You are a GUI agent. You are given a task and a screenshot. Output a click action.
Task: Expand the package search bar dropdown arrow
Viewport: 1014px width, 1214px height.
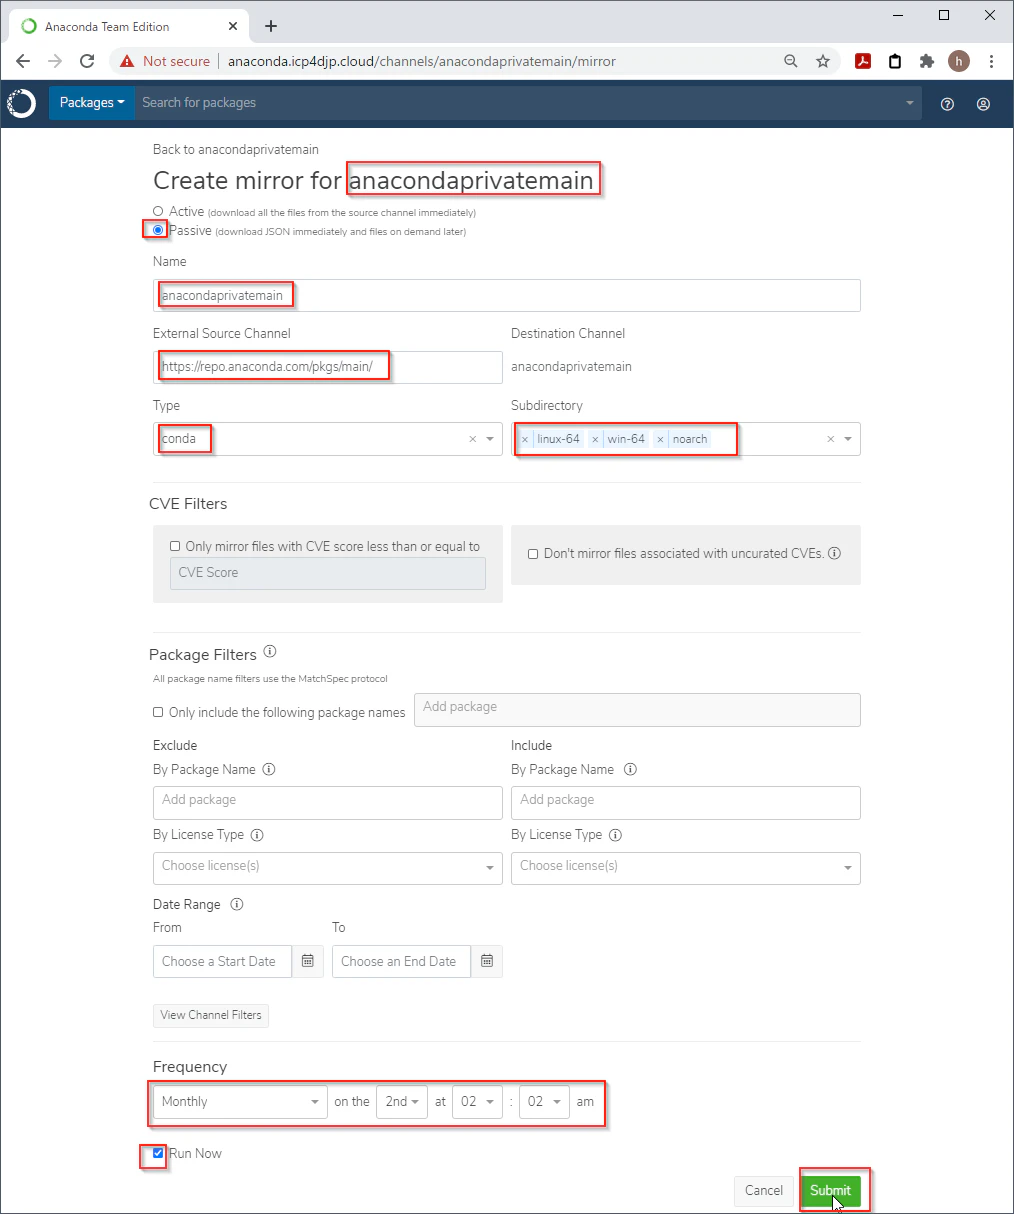pos(910,103)
